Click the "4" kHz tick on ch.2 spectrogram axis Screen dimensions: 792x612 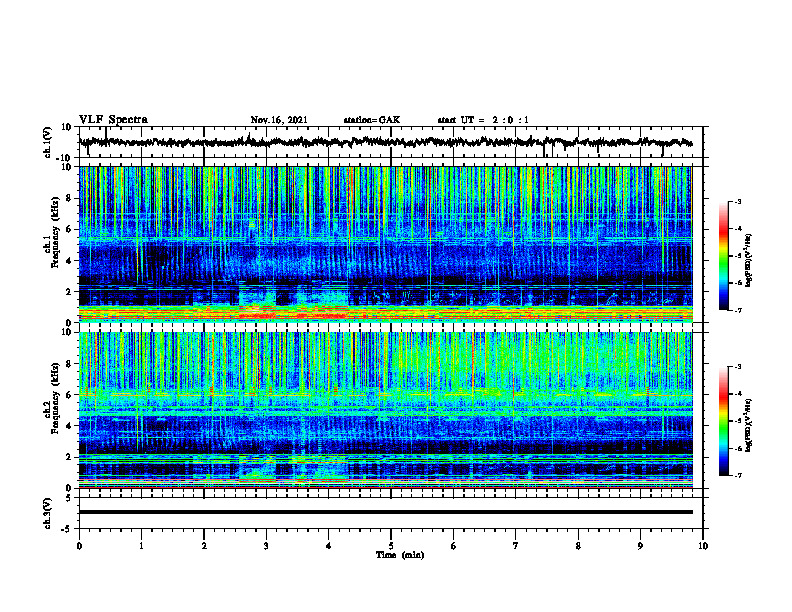click(x=70, y=426)
